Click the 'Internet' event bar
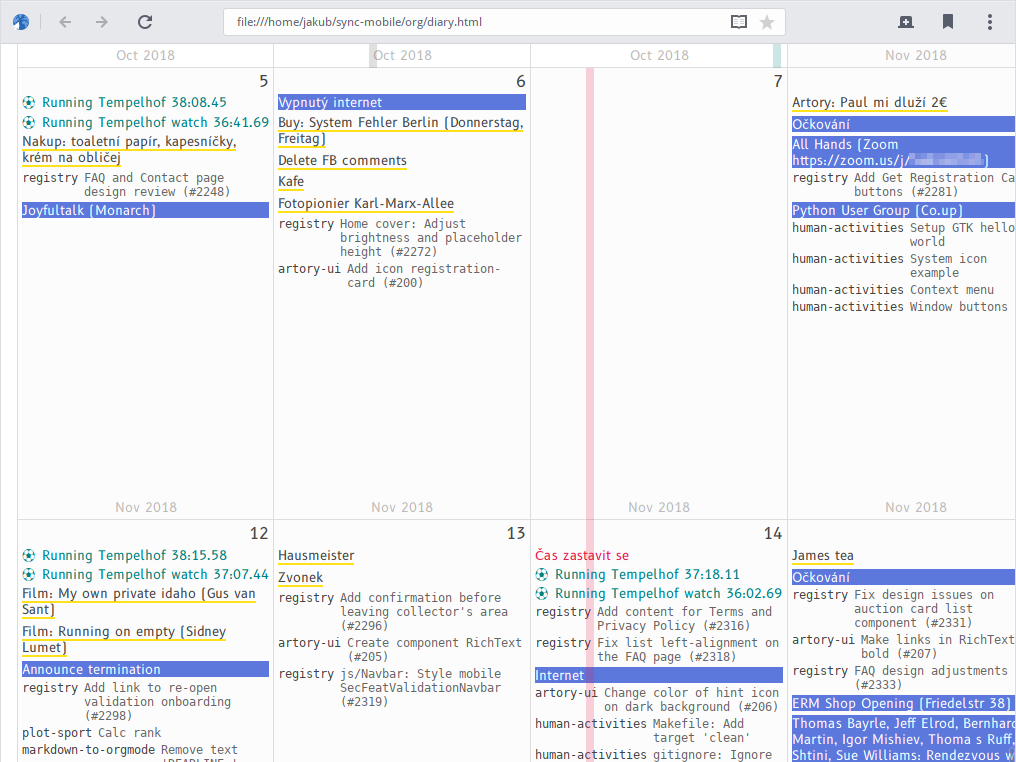This screenshot has width=1016, height=762. click(658, 675)
